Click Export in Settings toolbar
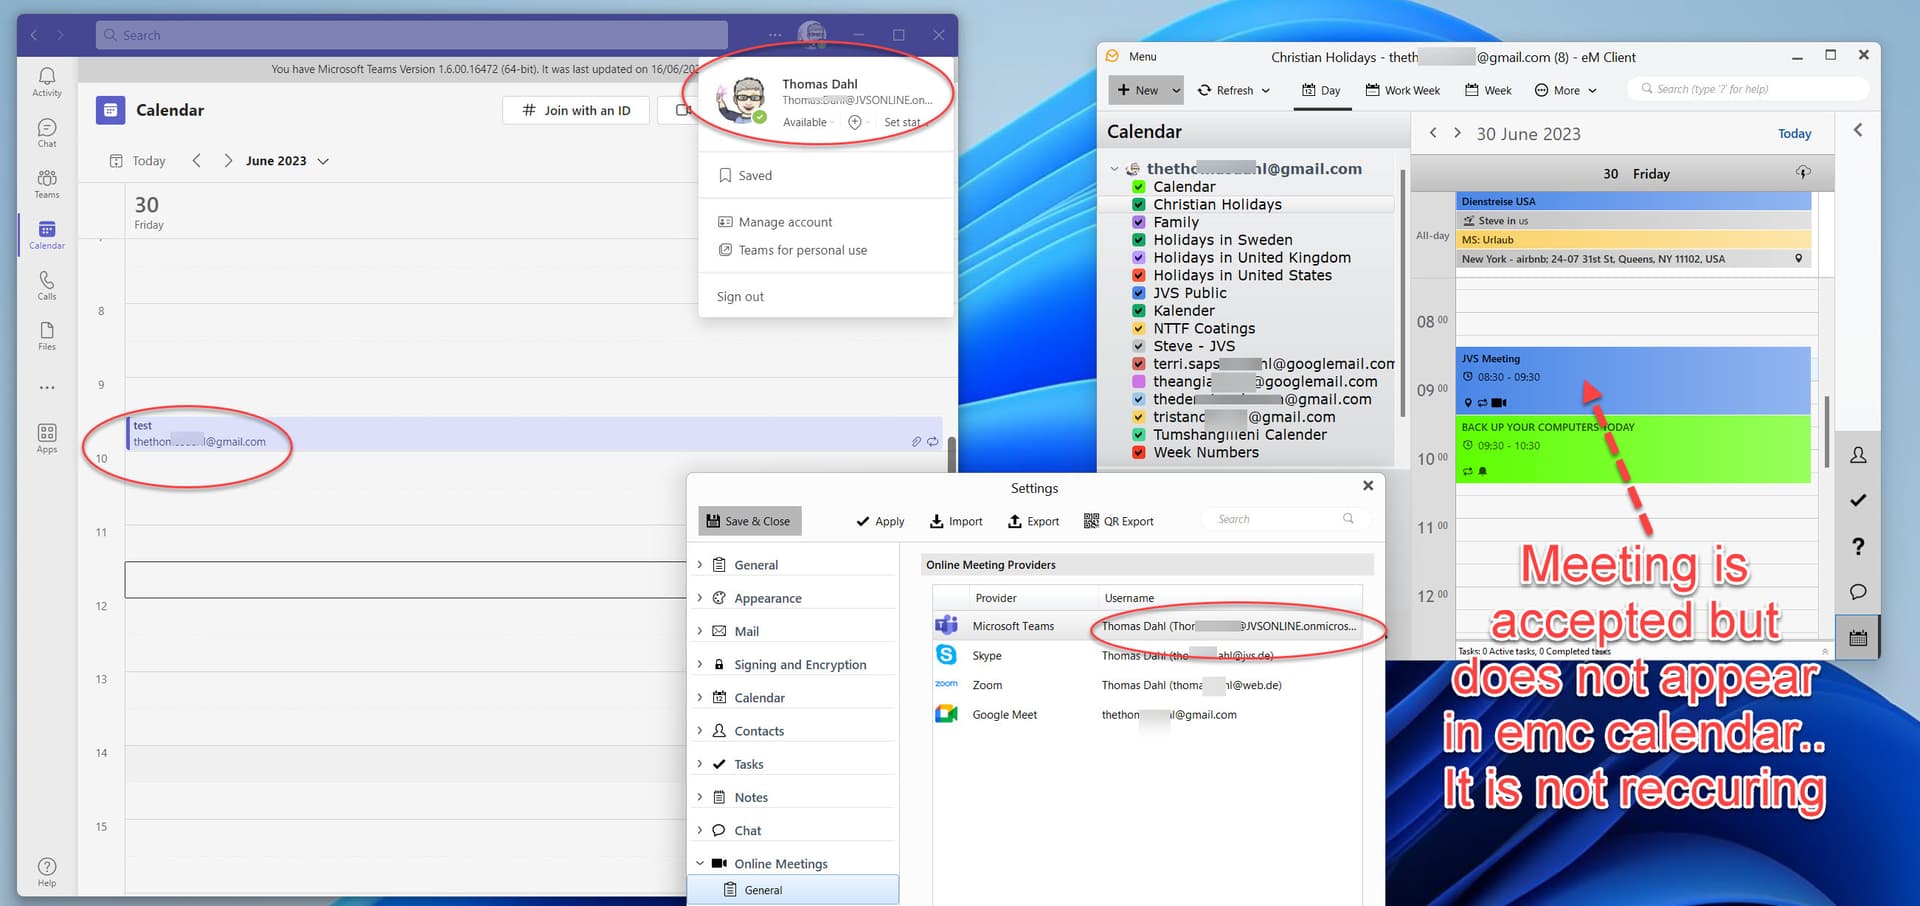The width and height of the screenshot is (1920, 906). pyautogui.click(x=1033, y=521)
